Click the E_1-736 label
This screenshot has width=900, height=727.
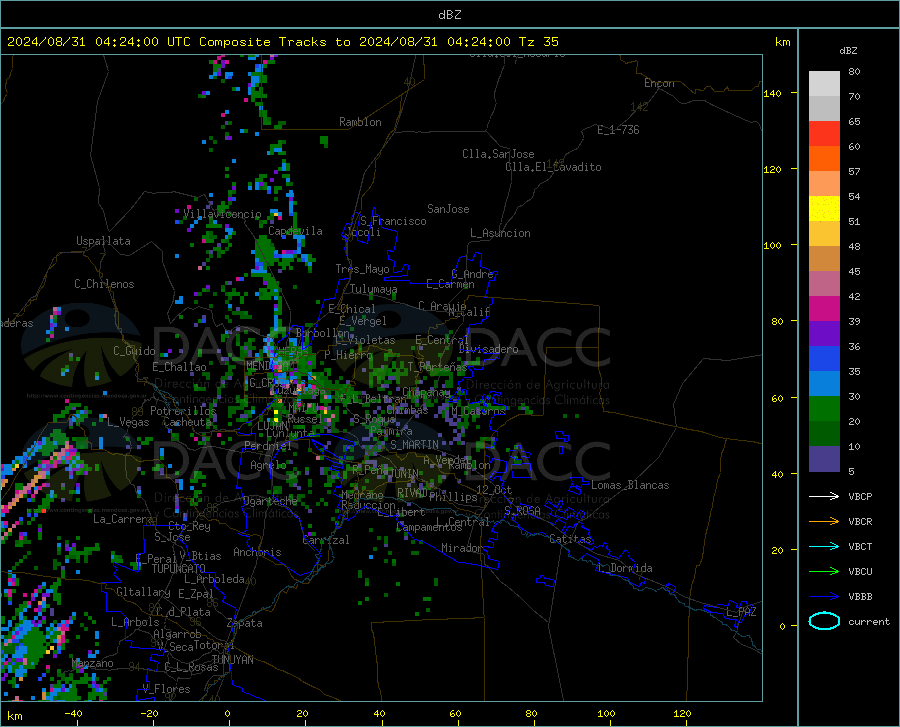[618, 130]
